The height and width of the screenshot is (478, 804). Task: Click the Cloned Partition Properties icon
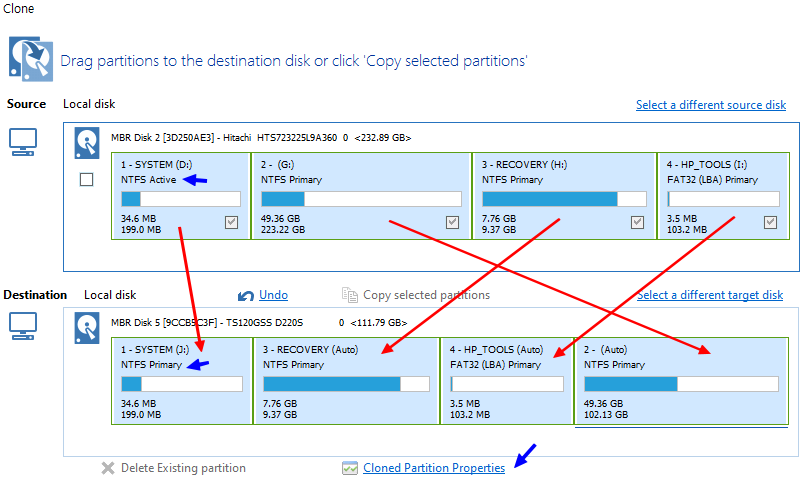click(349, 468)
